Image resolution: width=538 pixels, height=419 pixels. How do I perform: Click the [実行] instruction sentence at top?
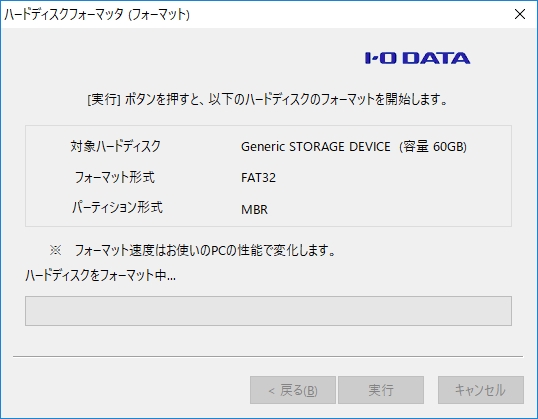click(x=268, y=99)
